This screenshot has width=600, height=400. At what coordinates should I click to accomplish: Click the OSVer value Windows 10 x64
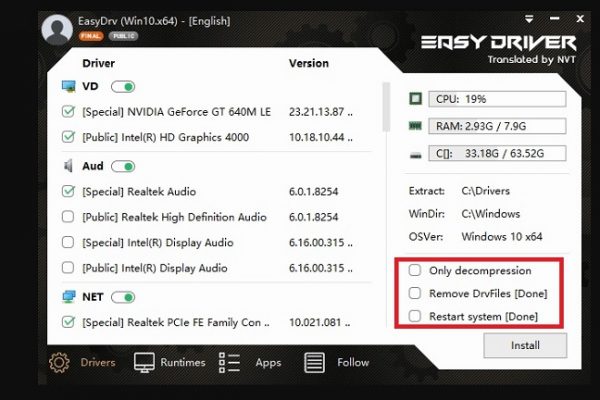point(502,237)
